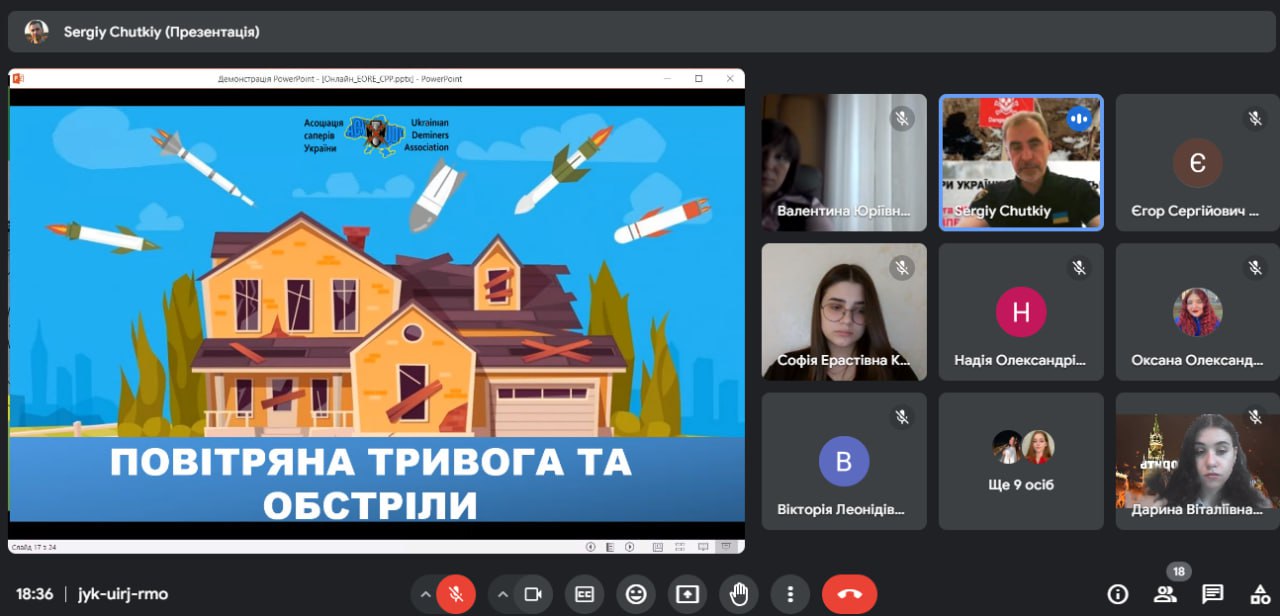Open the activities panel icon

tap(1260, 594)
